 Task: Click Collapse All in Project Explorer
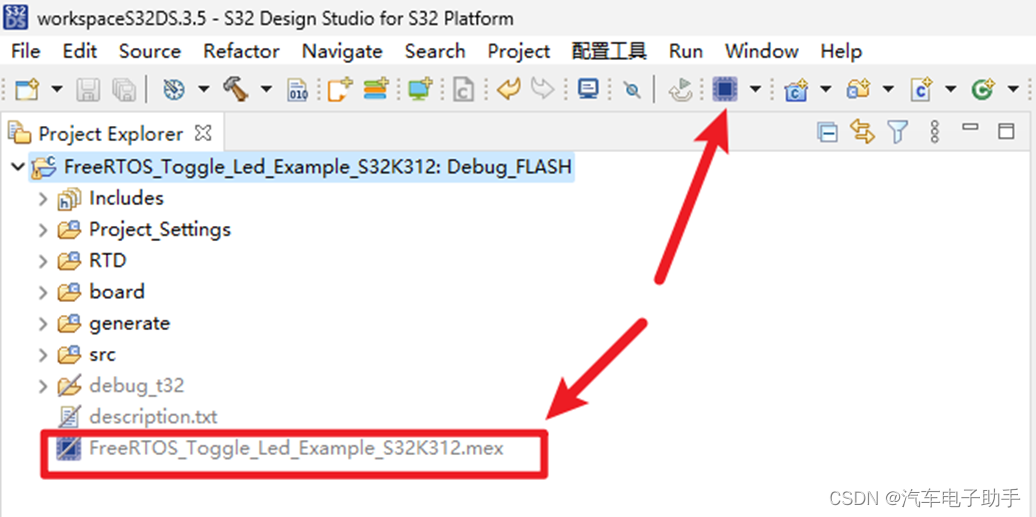coord(827,132)
